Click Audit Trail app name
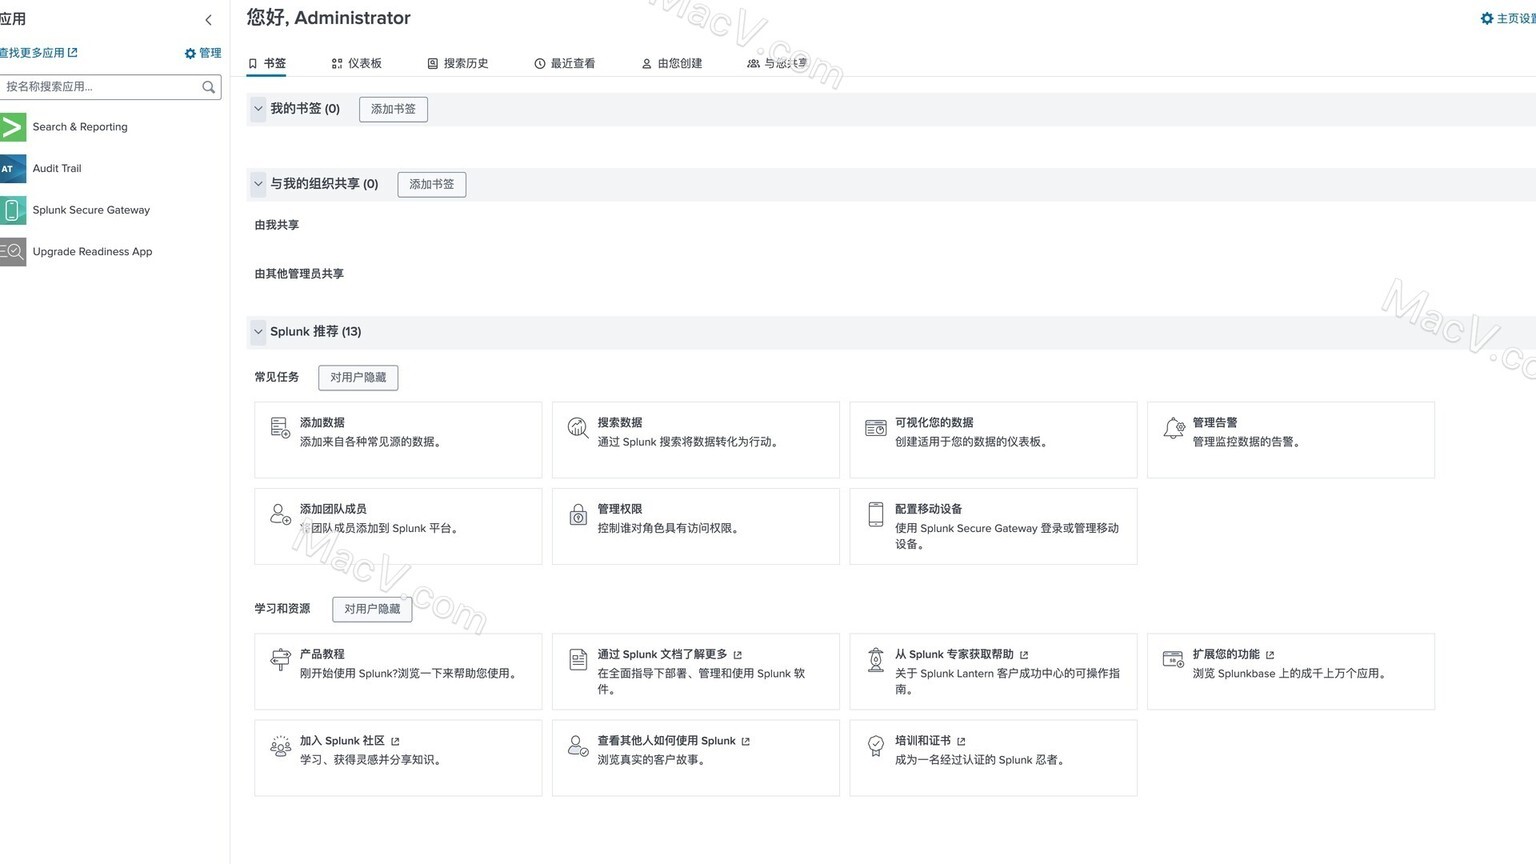Viewport: 1536px width, 864px height. [57, 168]
